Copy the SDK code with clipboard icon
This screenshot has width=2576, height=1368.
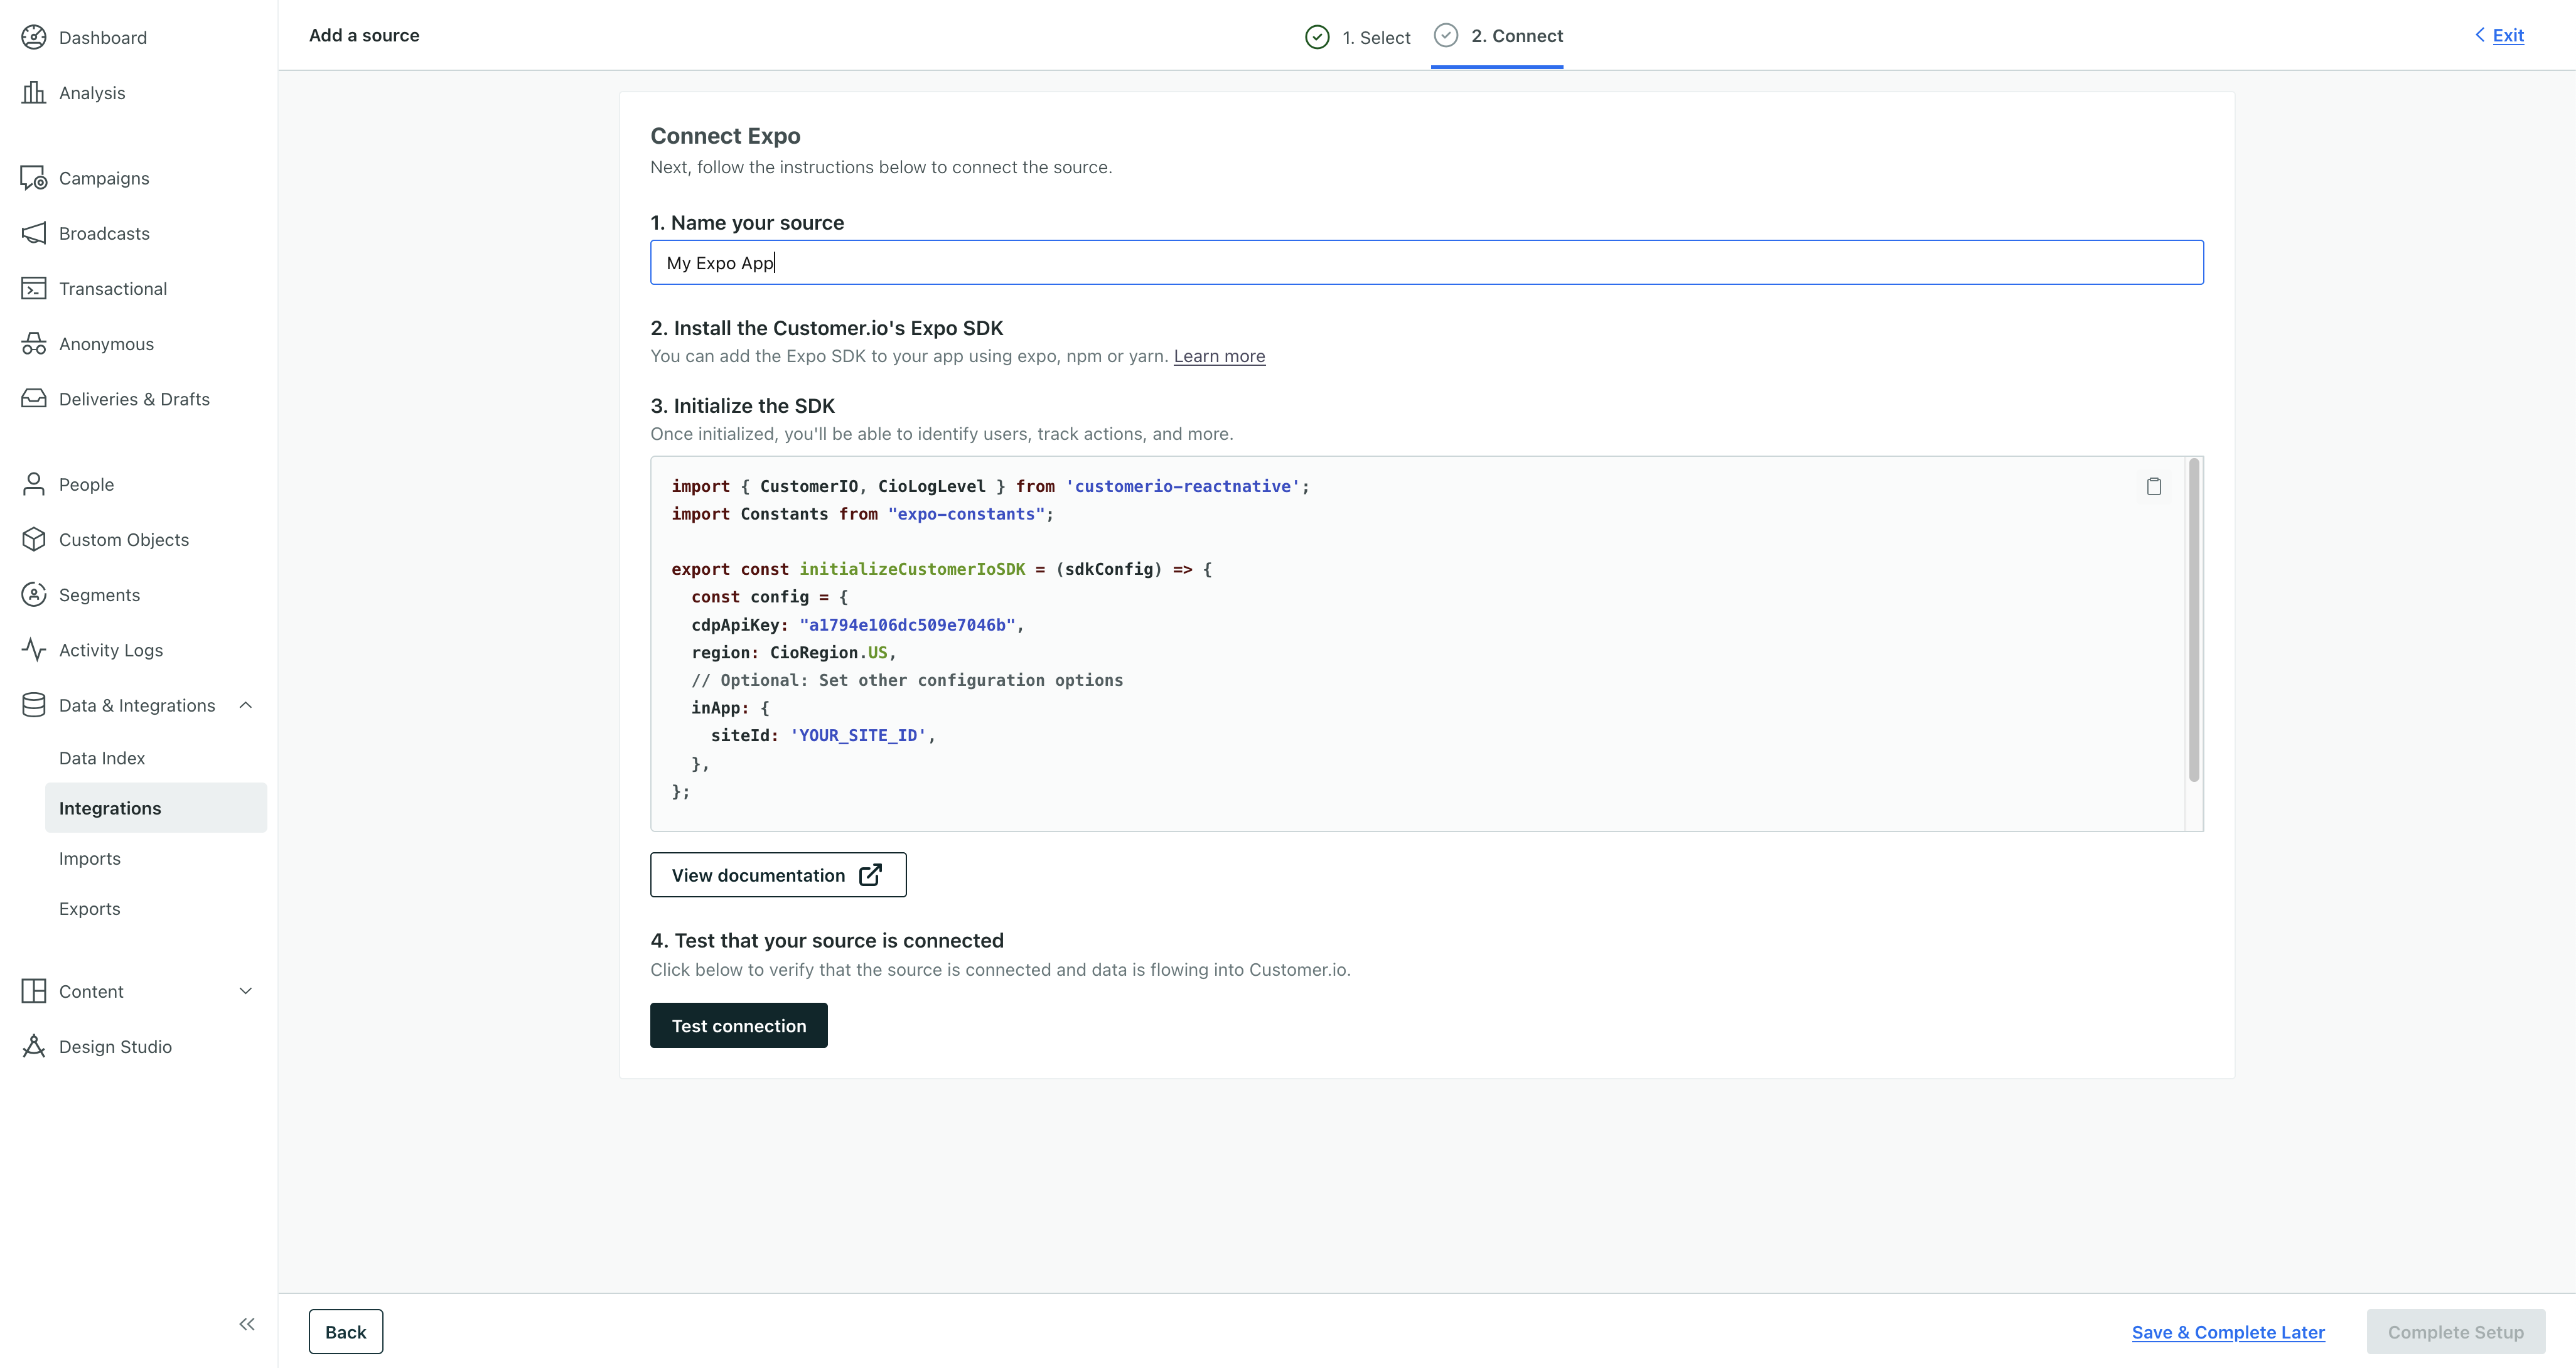coord(2154,486)
